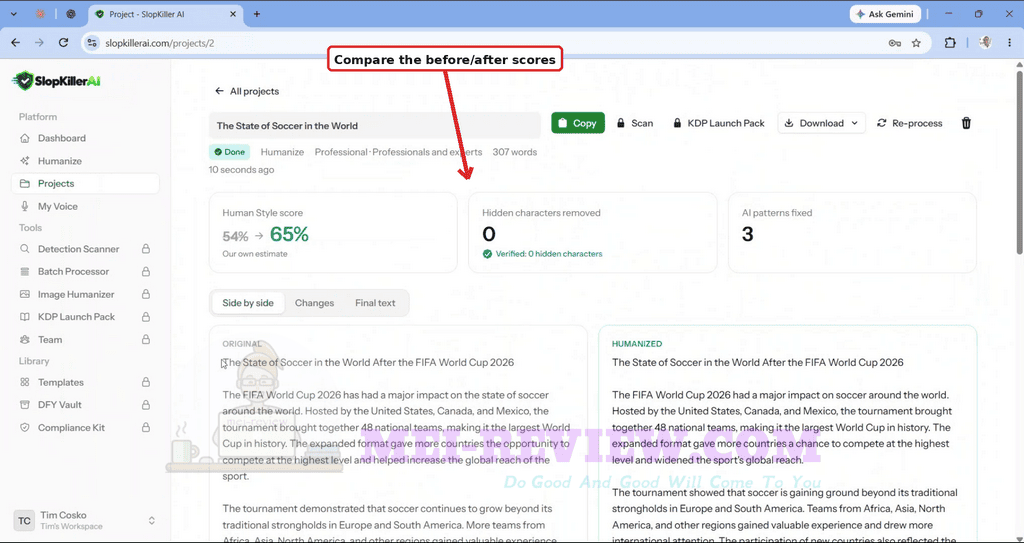The width and height of the screenshot is (1024, 543).
Task: Click the lock icon beside Image Humanizer
Action: [x=146, y=294]
